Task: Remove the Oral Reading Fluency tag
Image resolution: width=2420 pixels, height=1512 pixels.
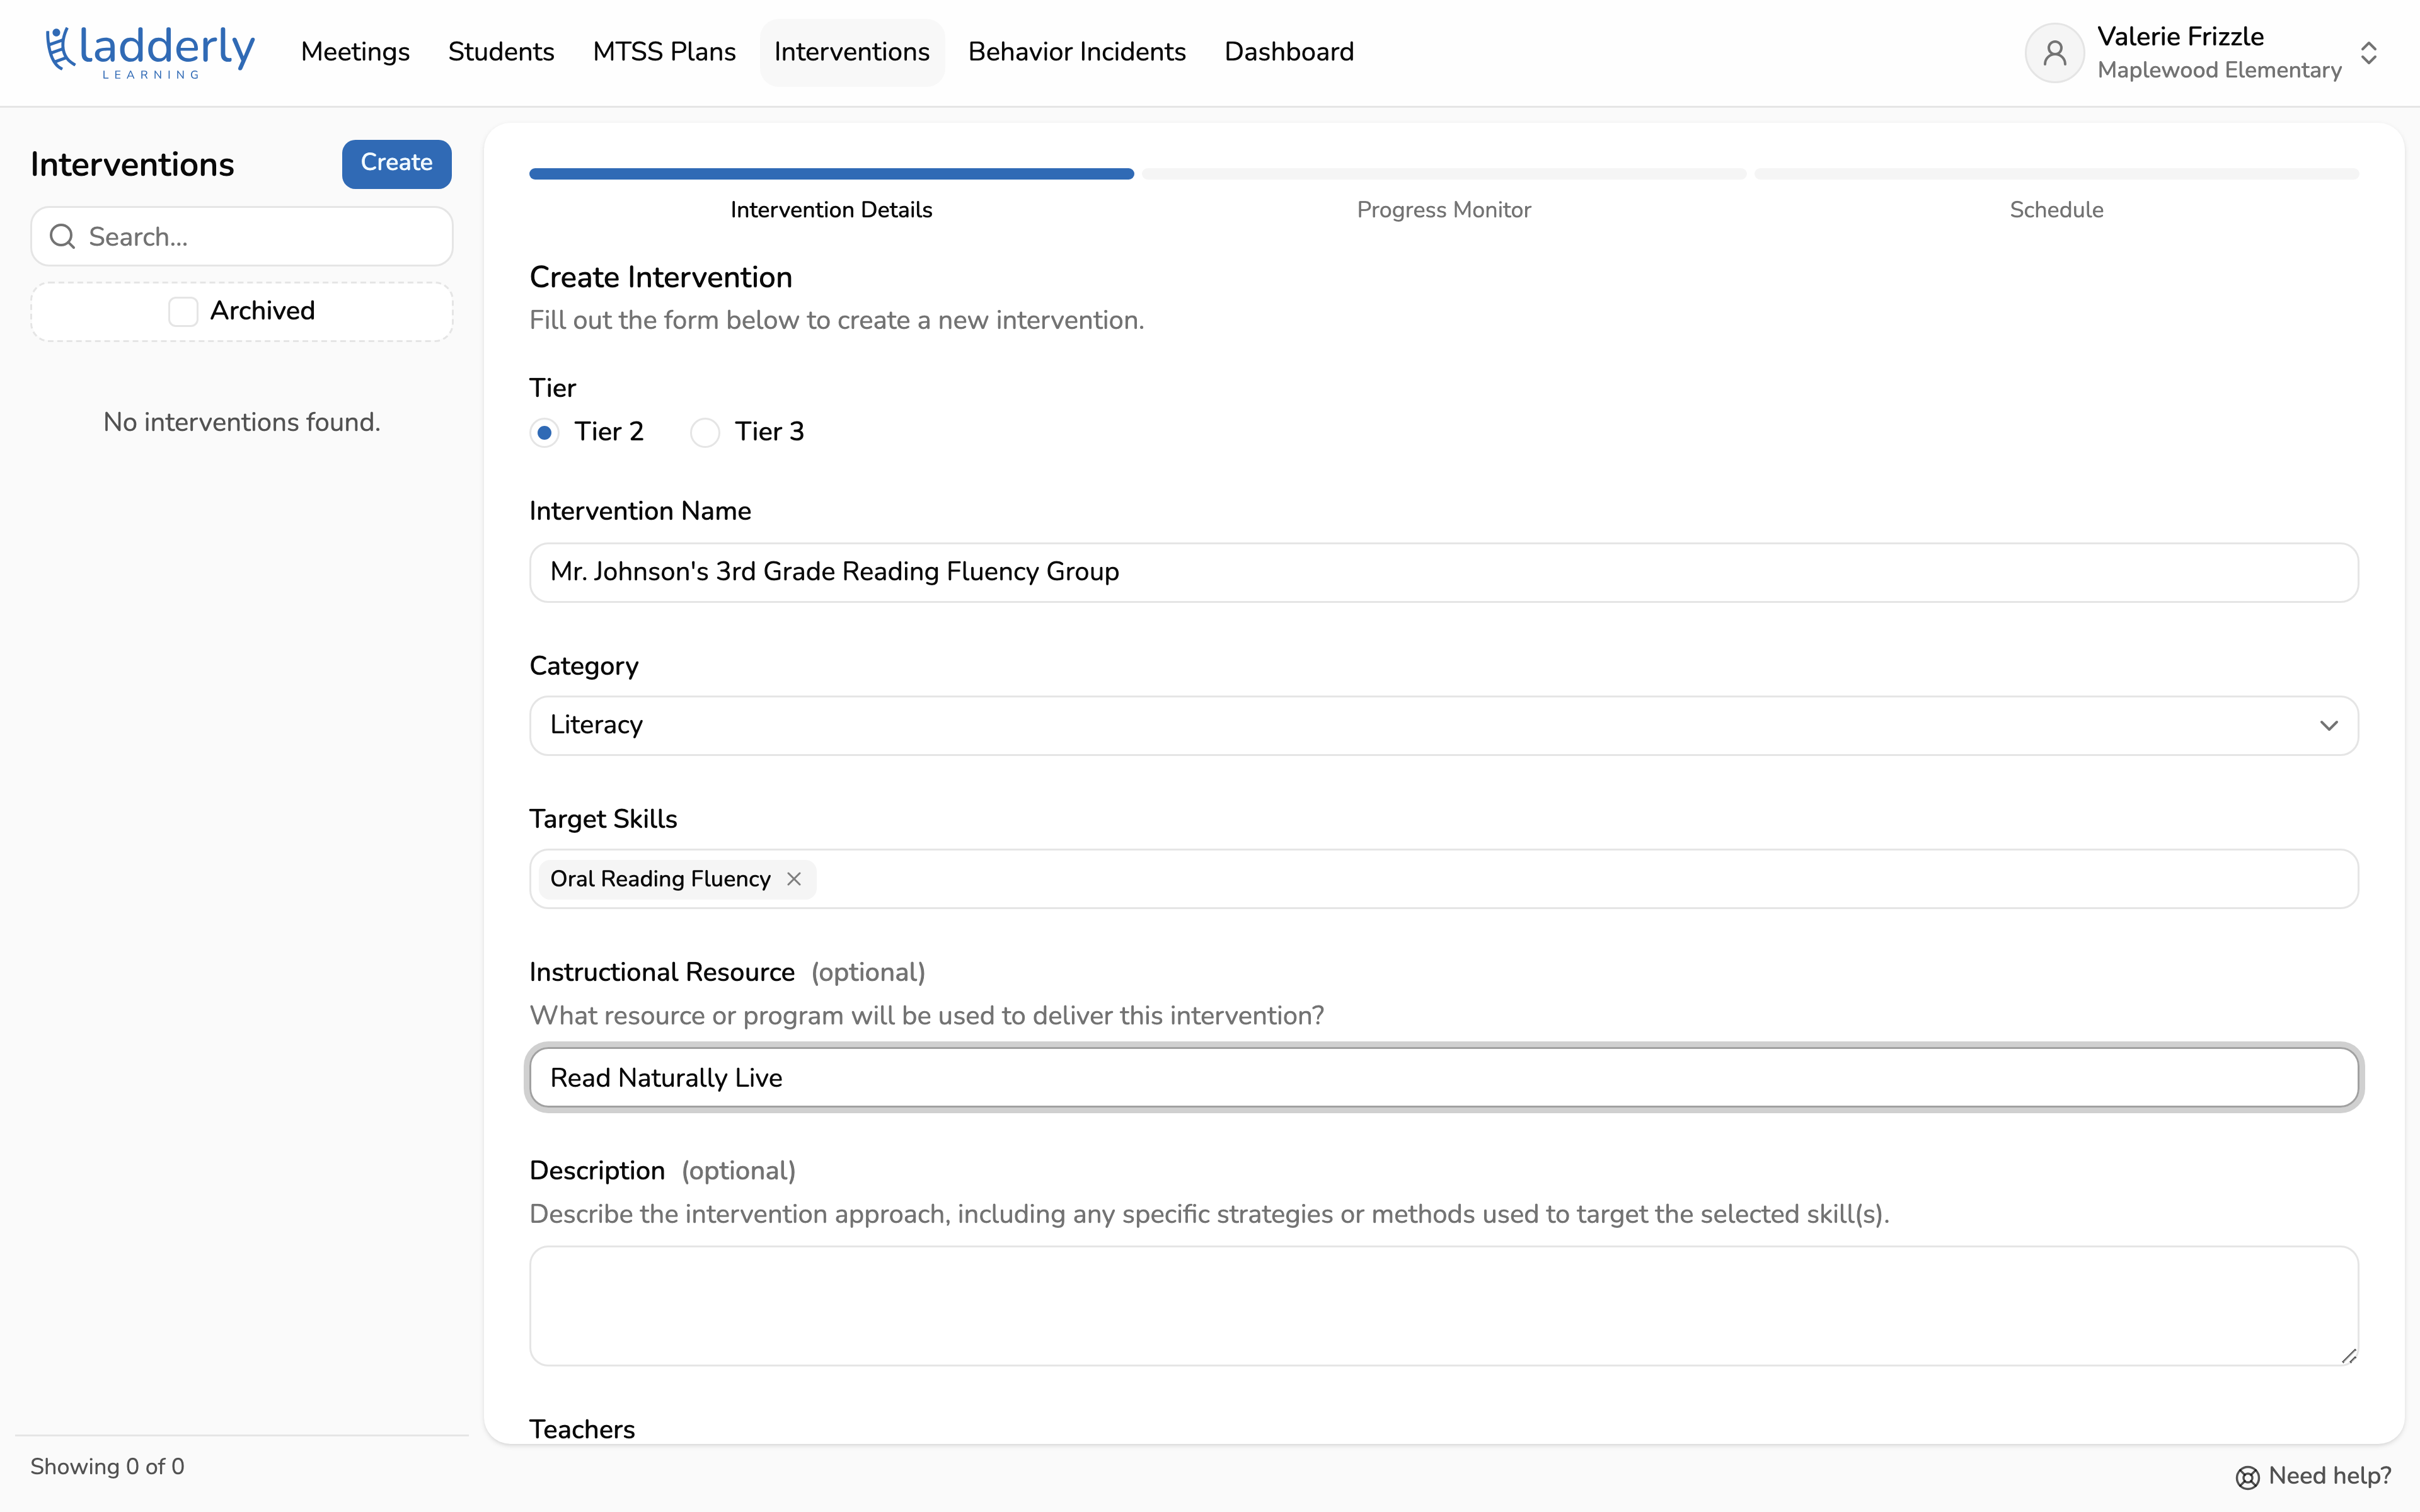Action: [x=794, y=879]
